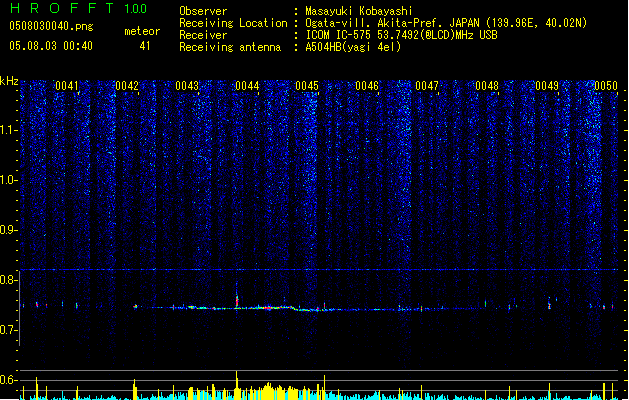629x400 pixels.
Task: Select the 0050 time marker
Action: 606,86
